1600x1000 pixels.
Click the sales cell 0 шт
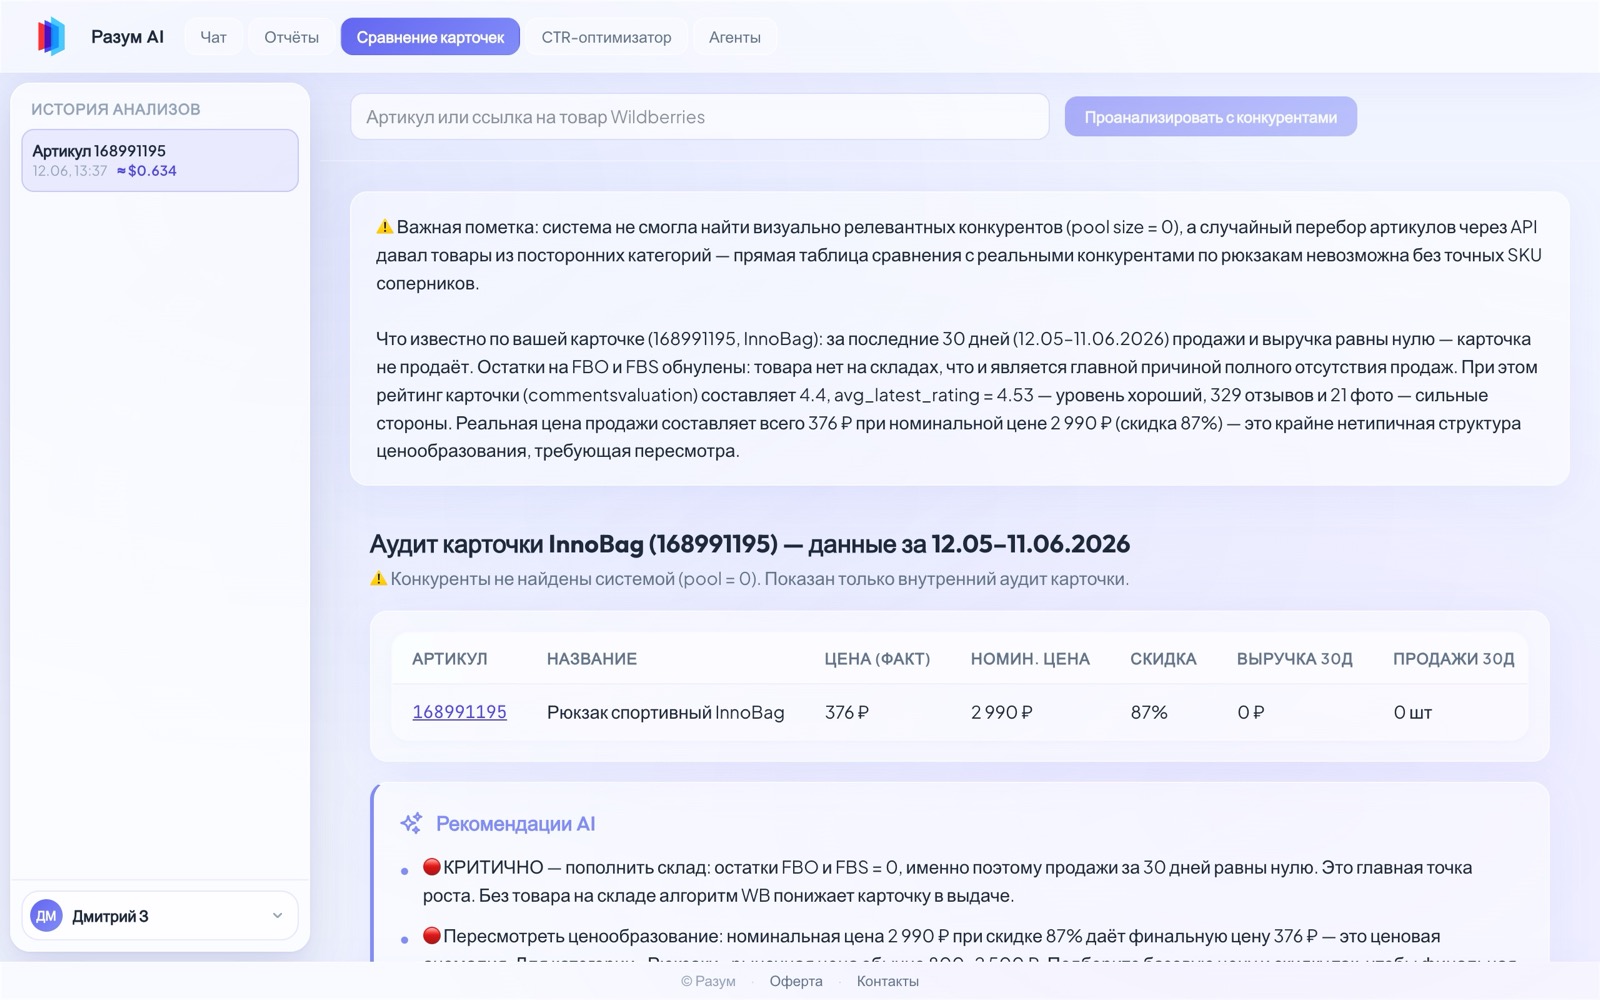point(1412,712)
